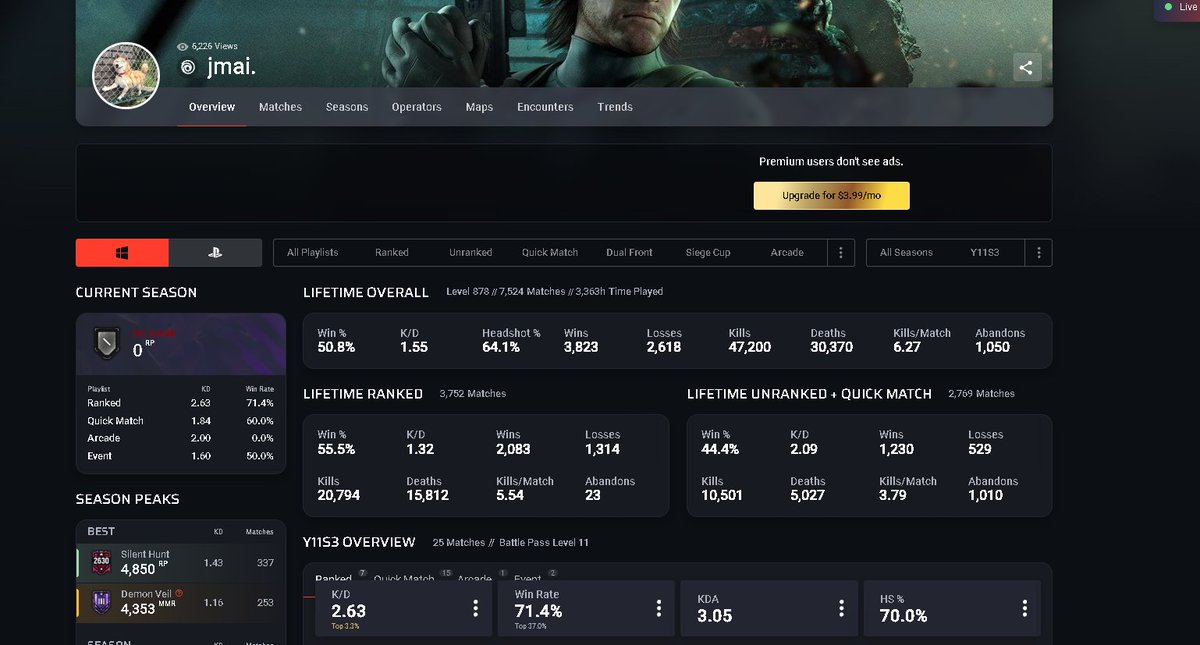Filter stats by Quick Match playlist

tap(550, 253)
